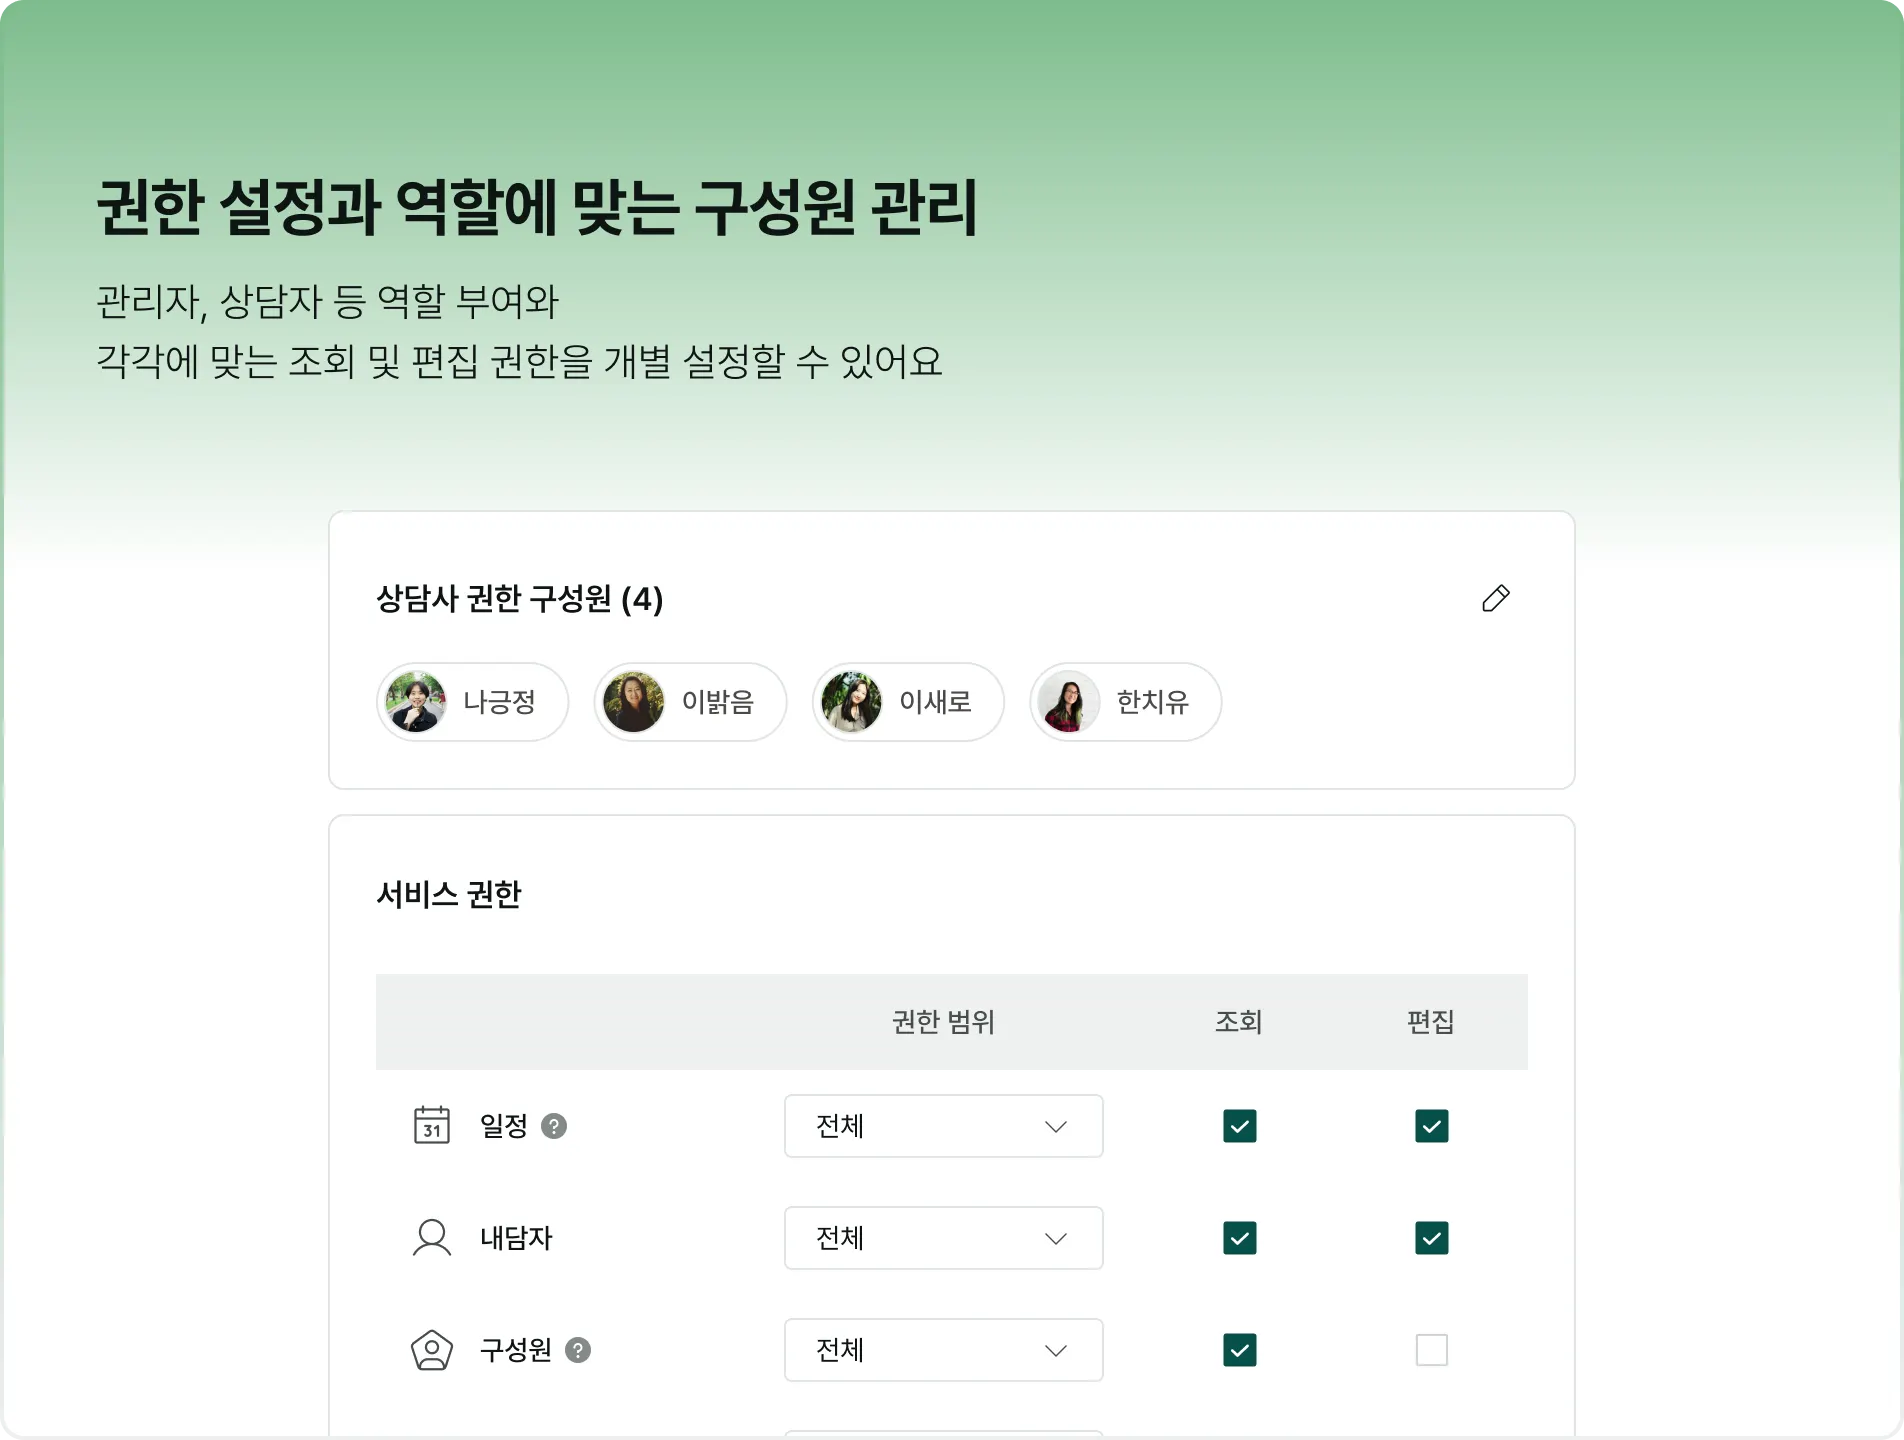The image size is (1904, 1440).
Task: Expand the 권한 범위 dropdown for 구성원
Action: [944, 1350]
